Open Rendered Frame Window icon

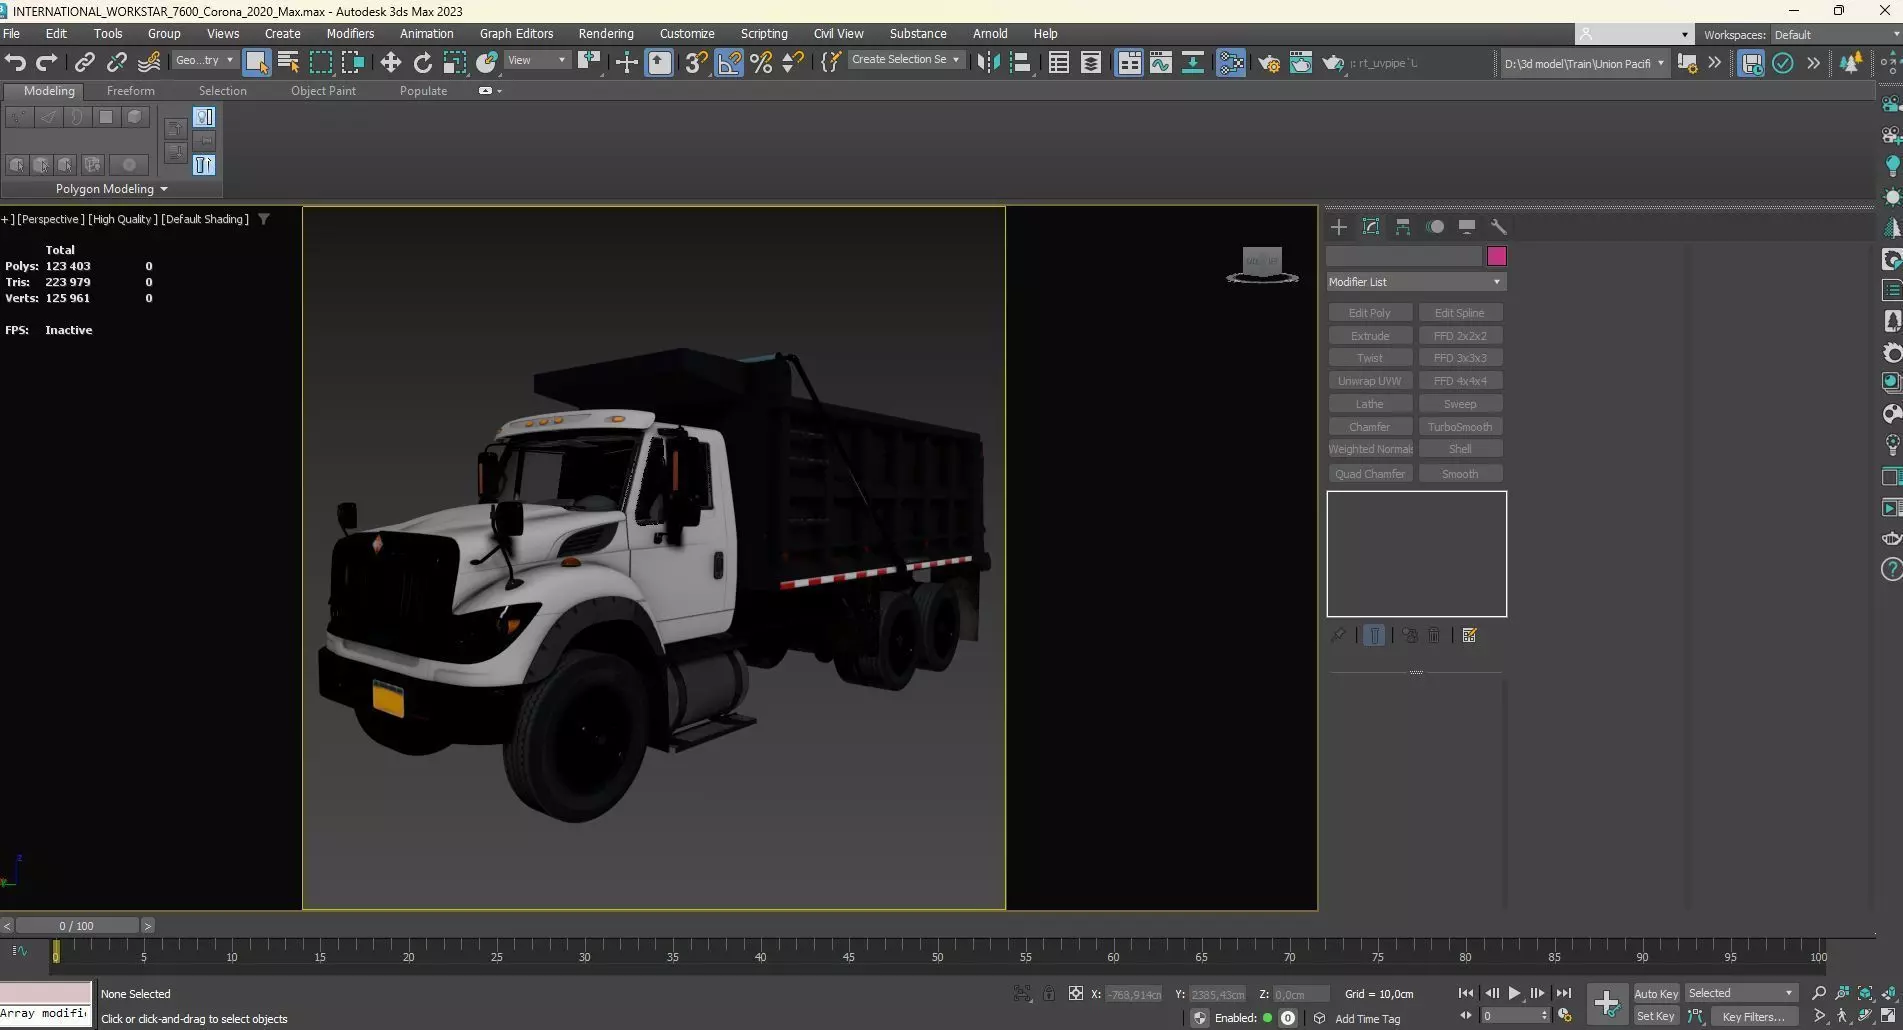1300,62
